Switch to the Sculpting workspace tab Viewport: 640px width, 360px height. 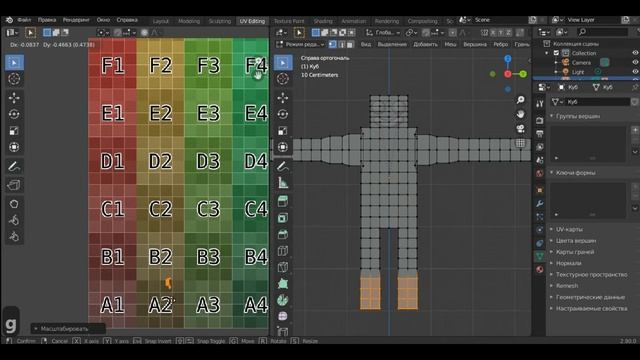[220, 21]
